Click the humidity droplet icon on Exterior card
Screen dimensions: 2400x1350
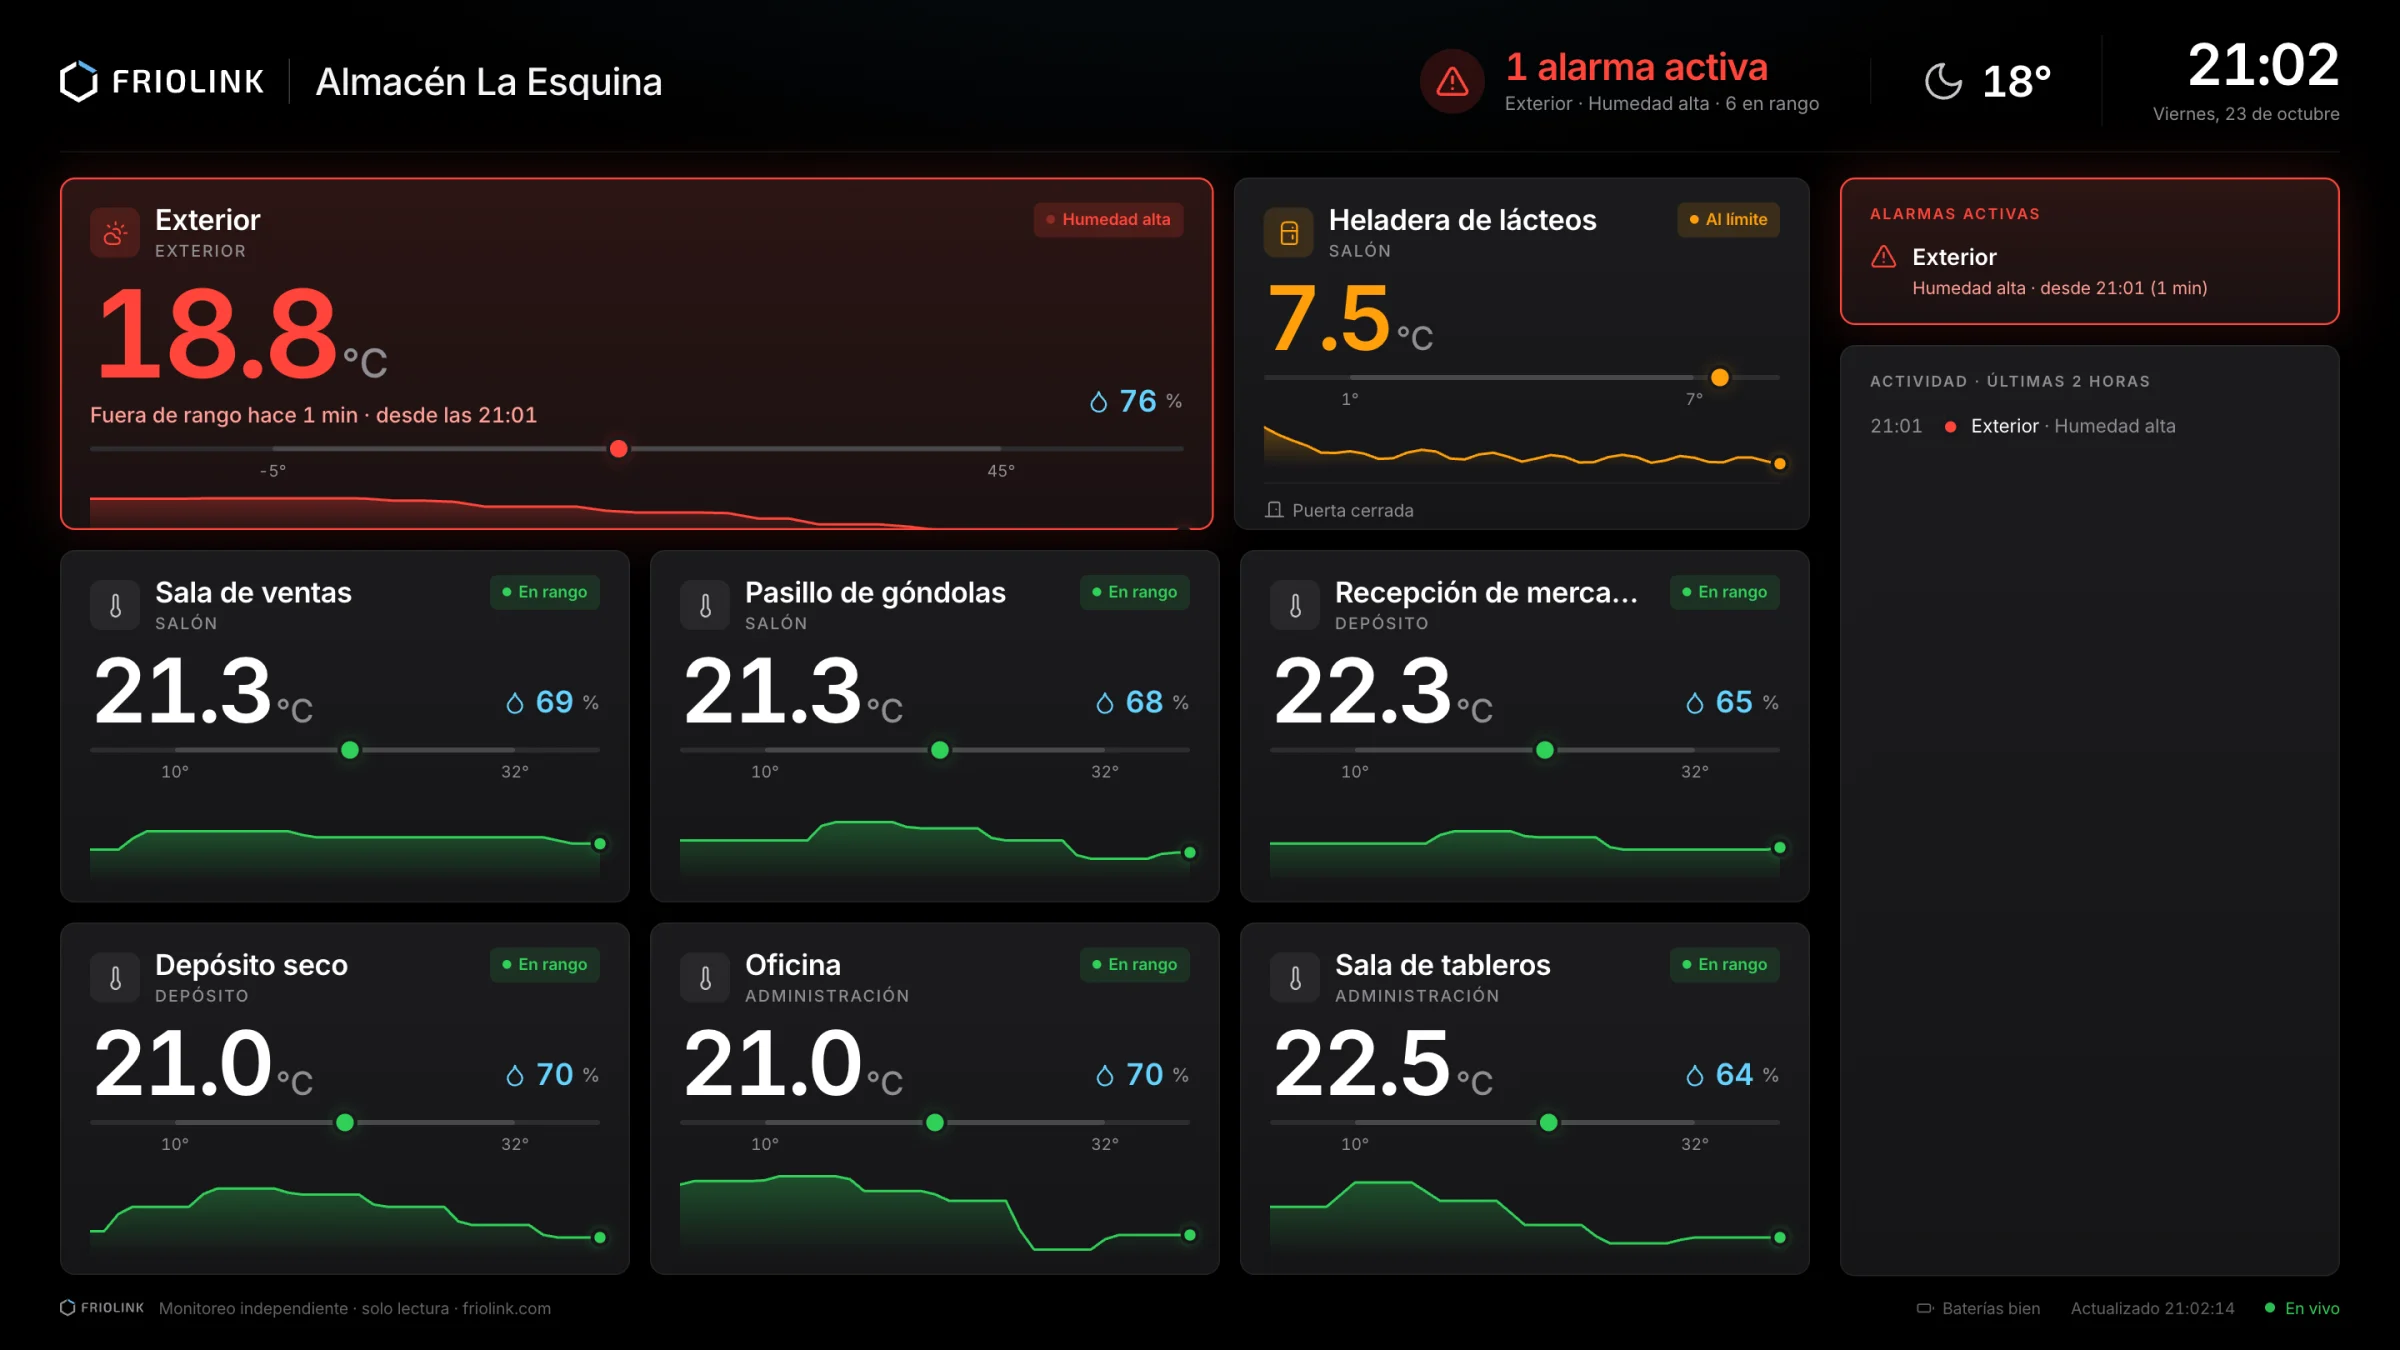point(1098,402)
